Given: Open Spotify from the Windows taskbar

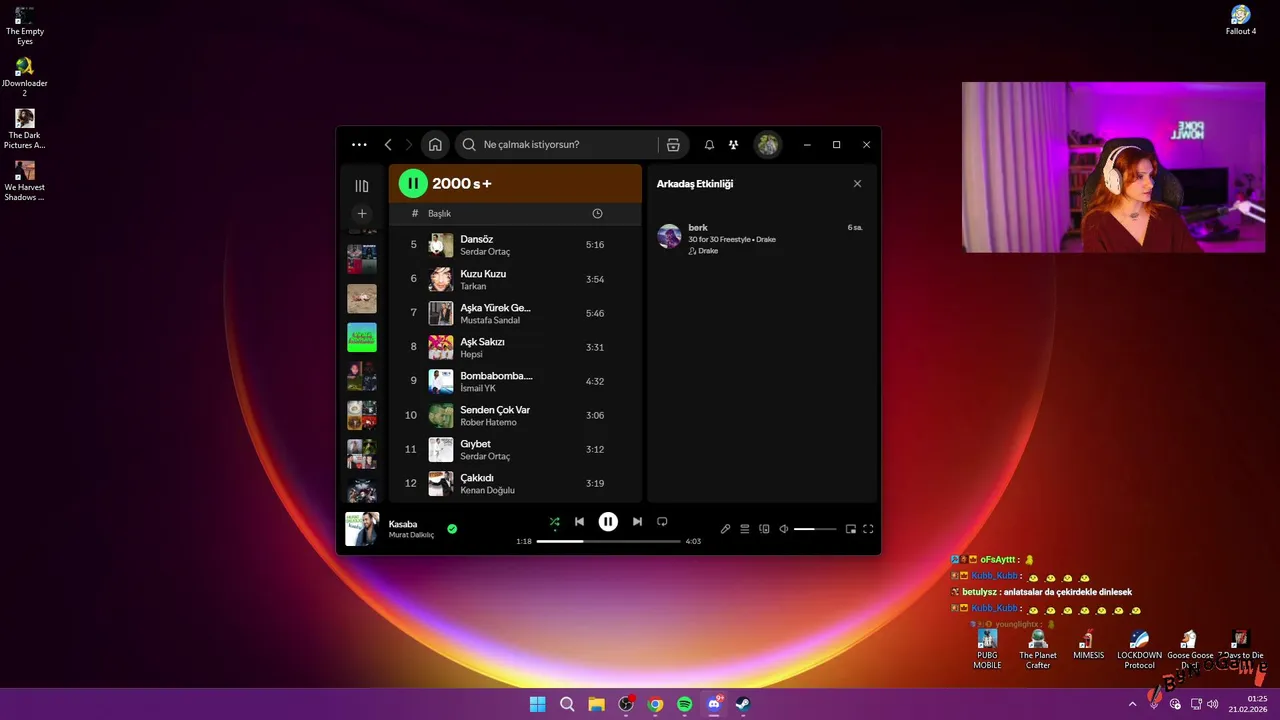Looking at the screenshot, I should (685, 704).
